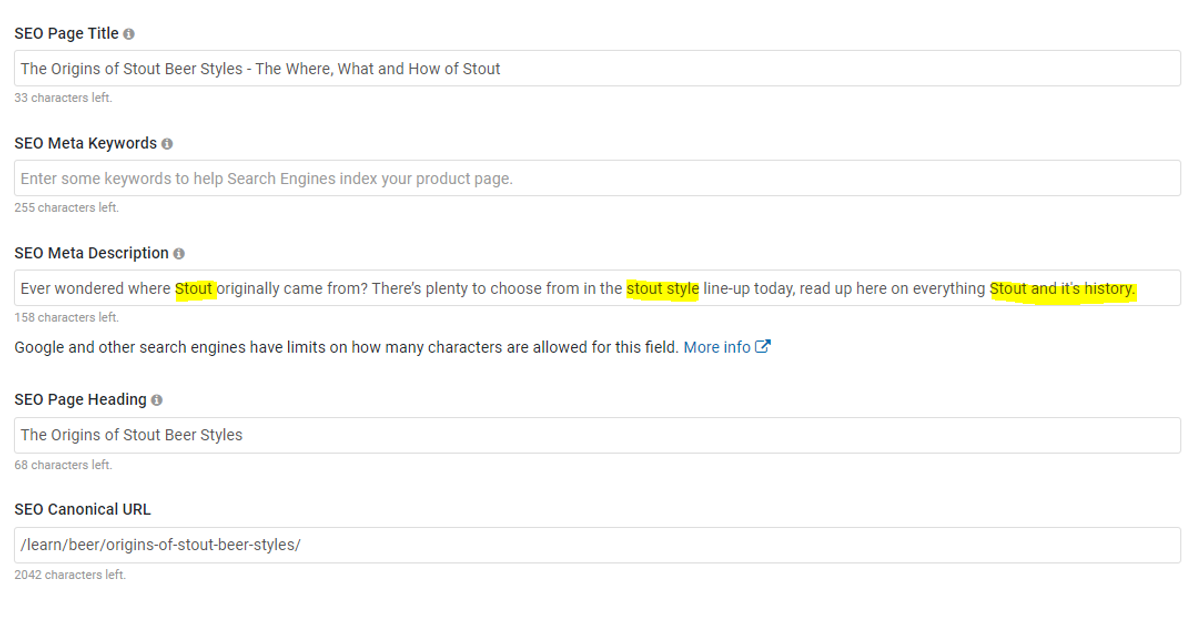Click highlighted "Stout and it's history" text
The width and height of the screenshot is (1192, 624).
point(1062,289)
